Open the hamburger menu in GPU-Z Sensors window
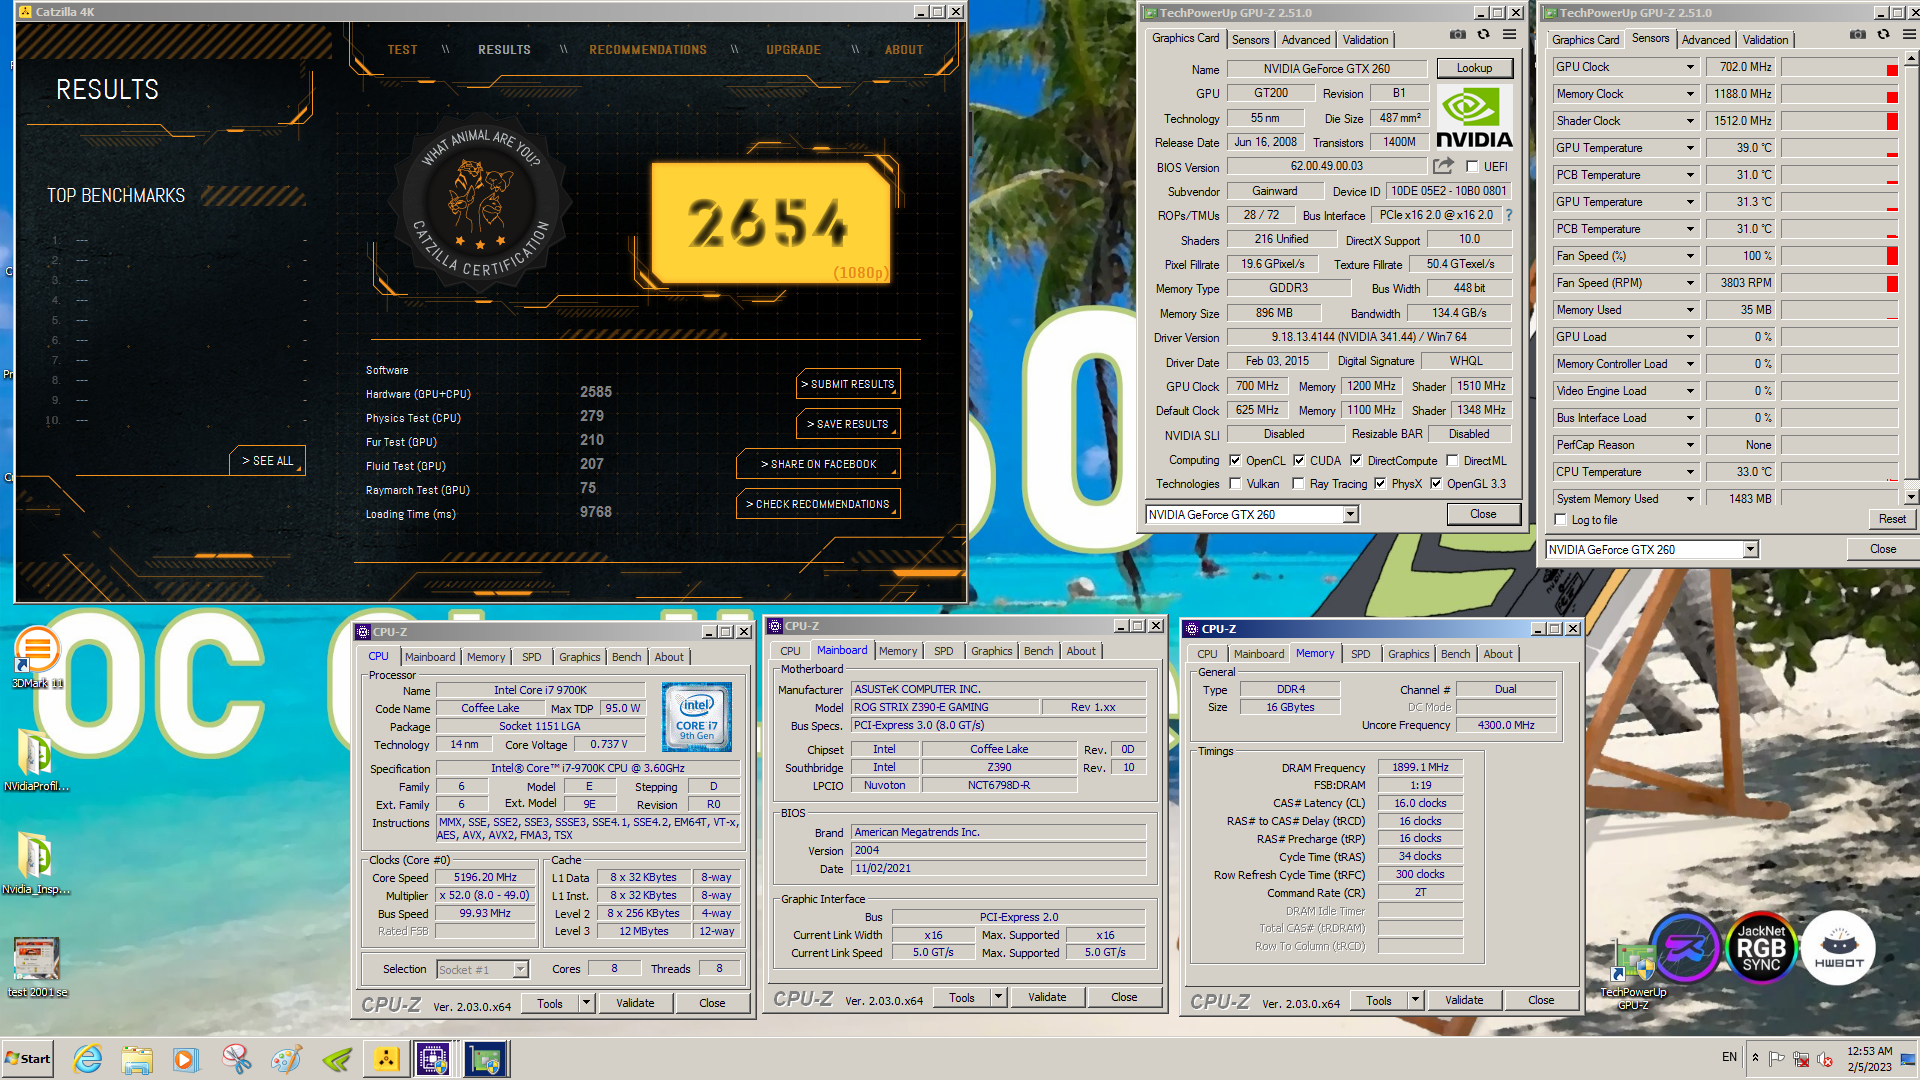 (1909, 35)
